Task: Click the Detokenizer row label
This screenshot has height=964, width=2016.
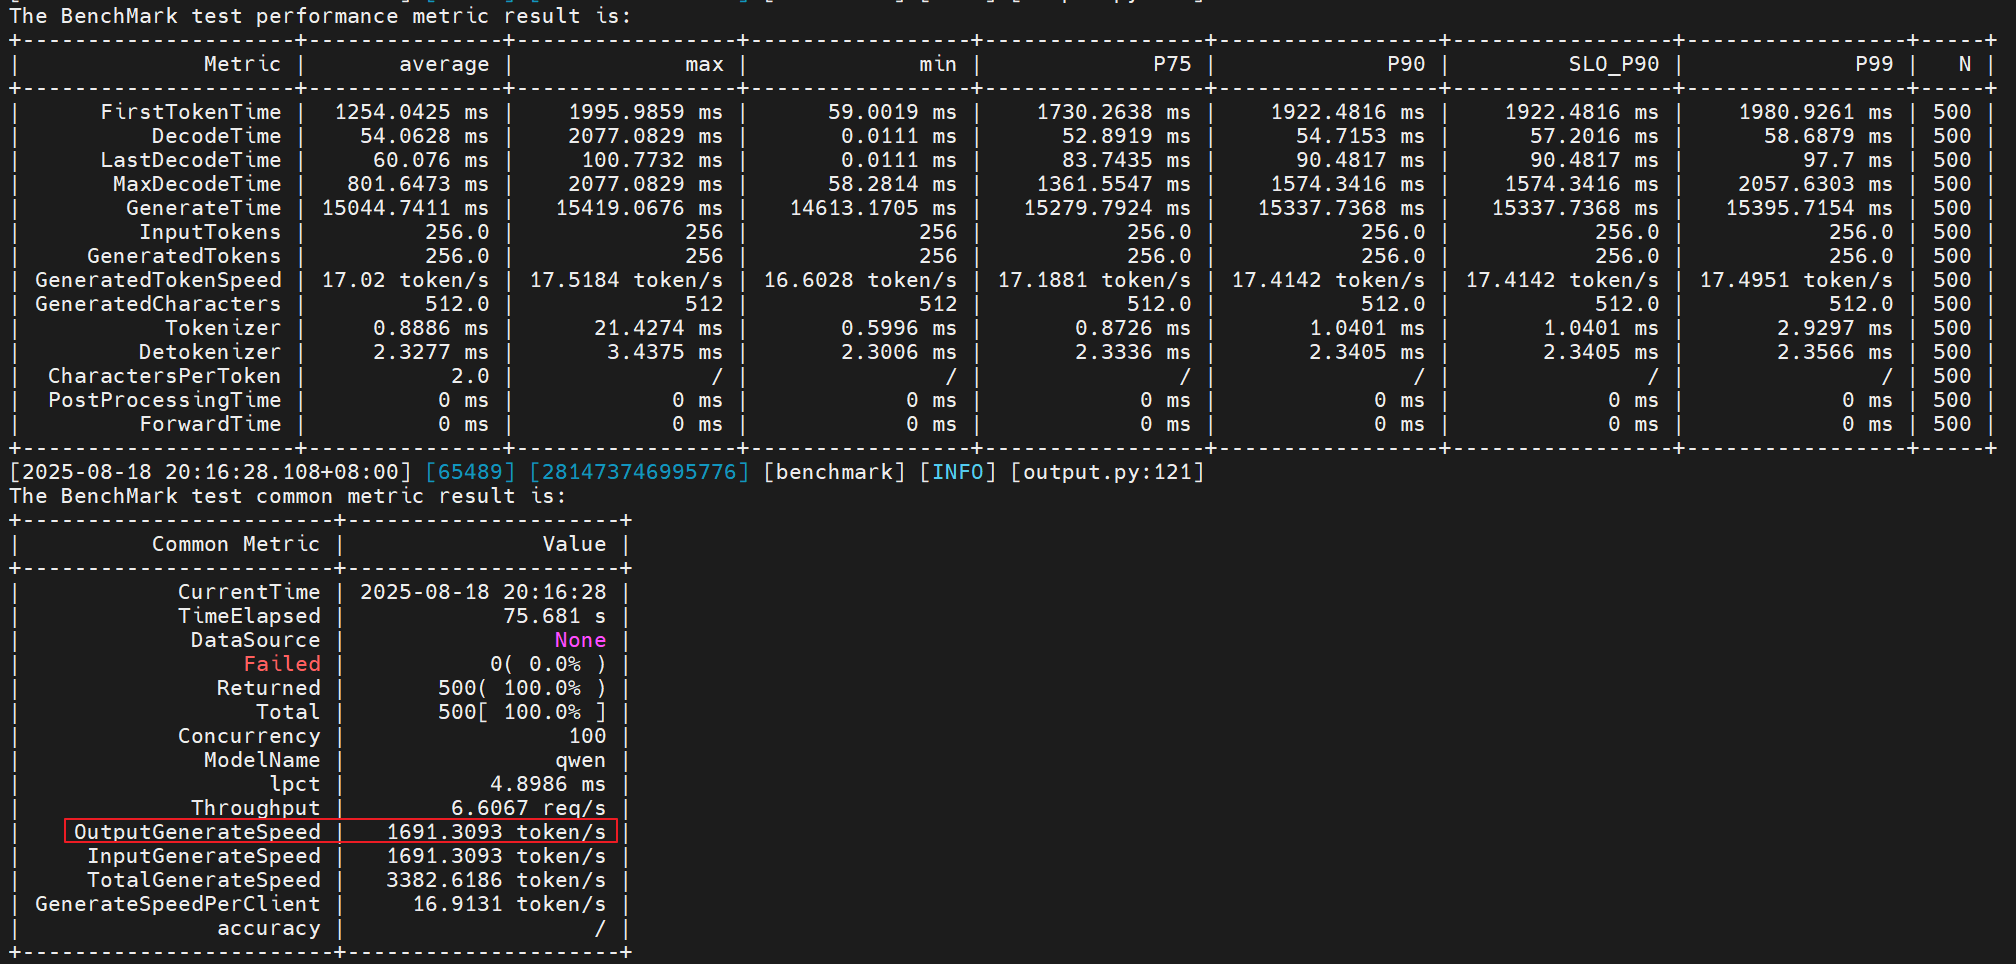Action: (210, 352)
